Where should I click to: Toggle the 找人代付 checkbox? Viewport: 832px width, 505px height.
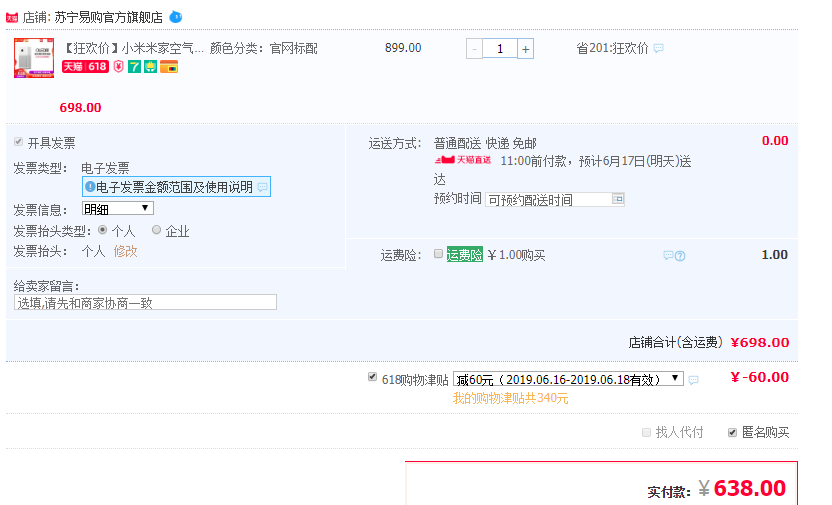point(646,432)
